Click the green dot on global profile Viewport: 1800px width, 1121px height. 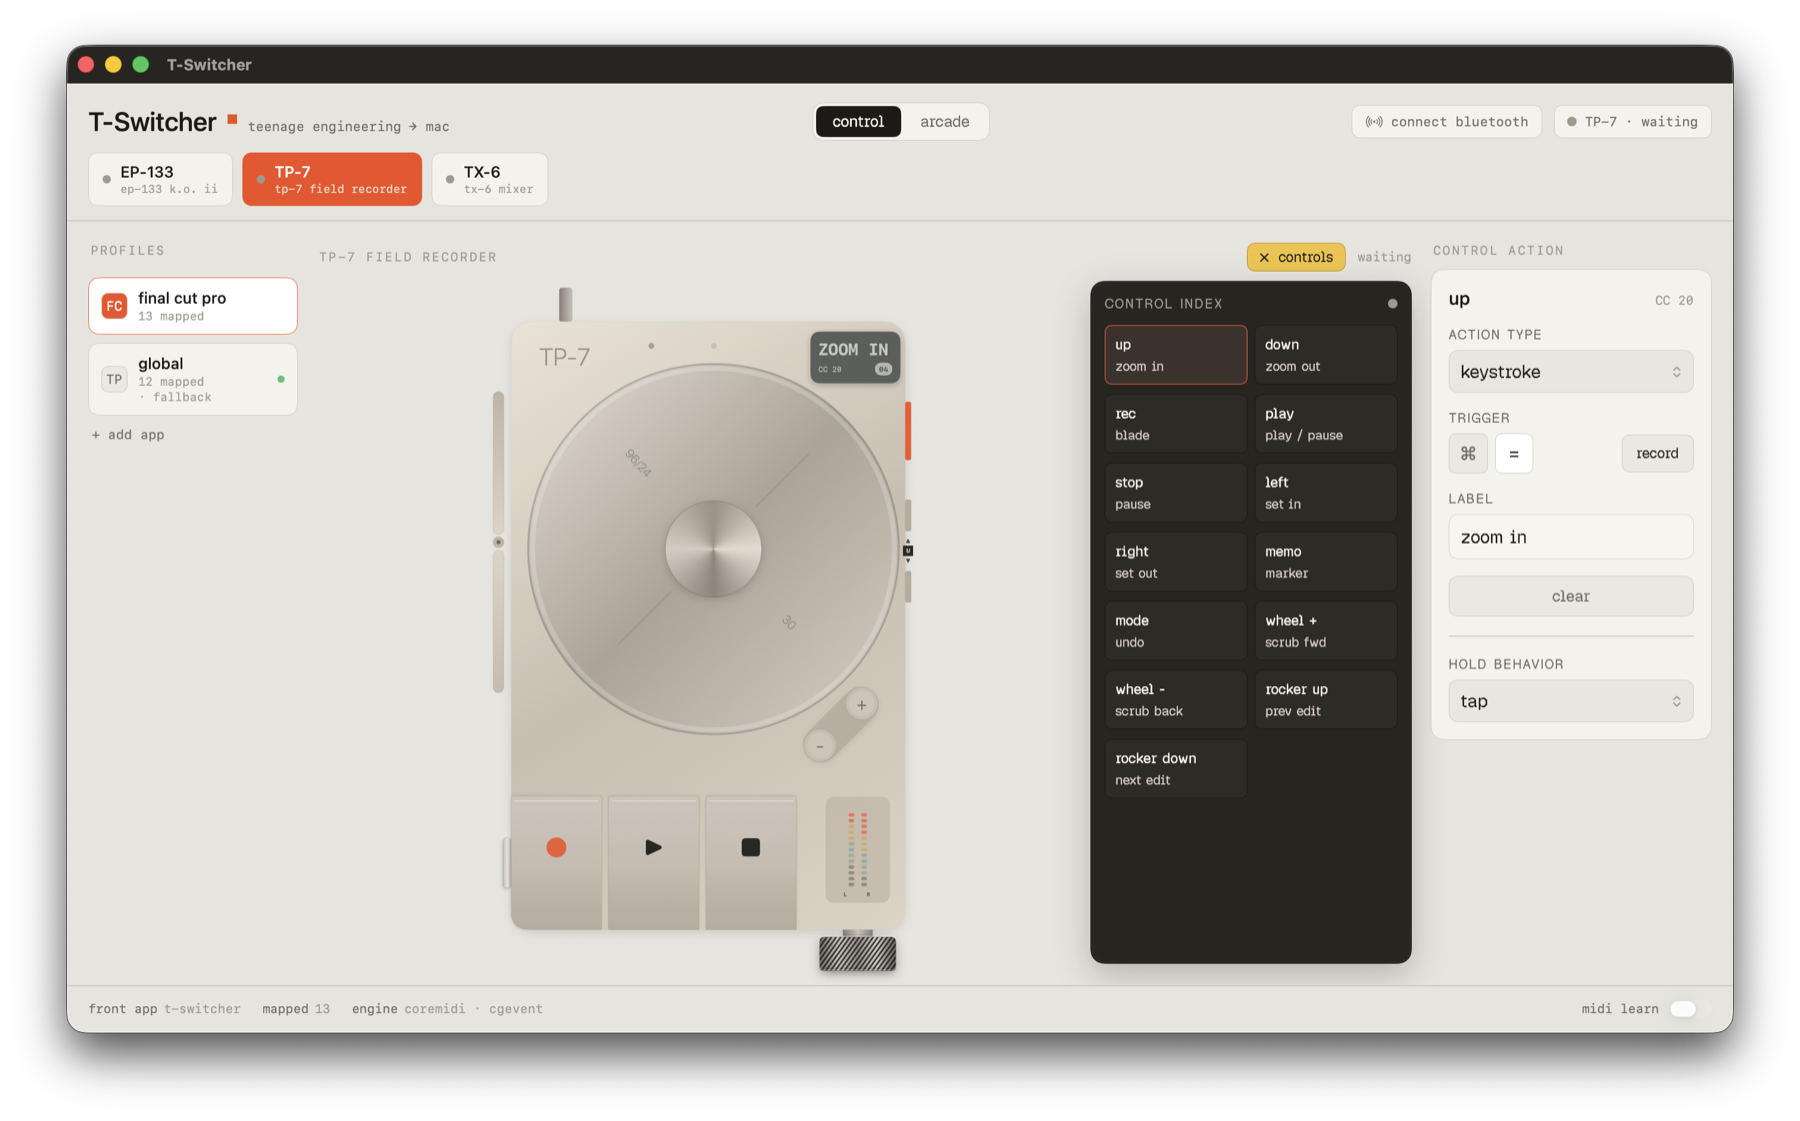(x=281, y=379)
